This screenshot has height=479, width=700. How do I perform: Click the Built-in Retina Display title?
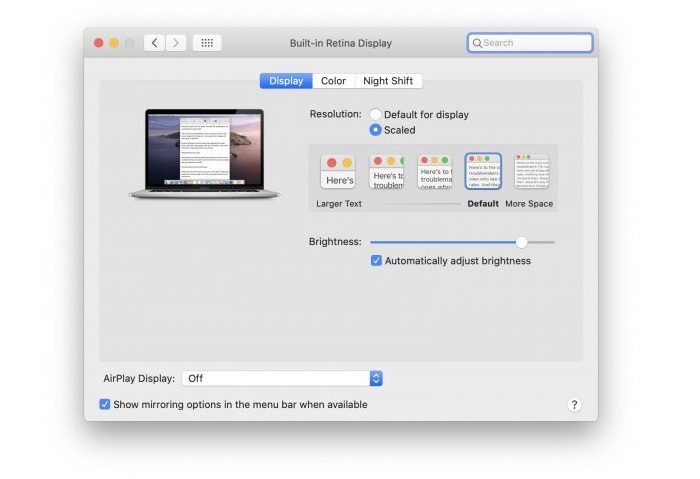coord(341,43)
